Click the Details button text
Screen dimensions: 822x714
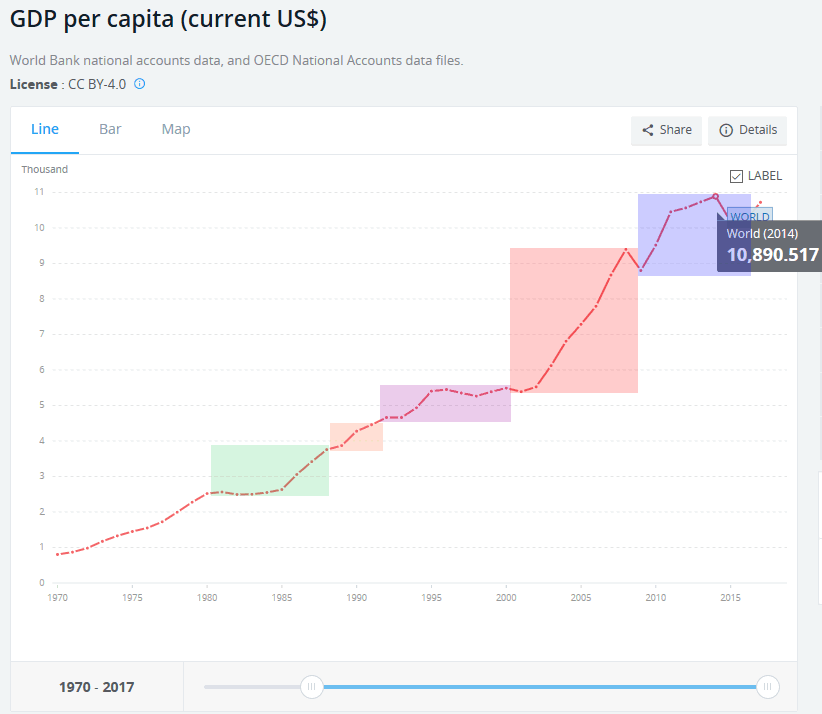click(757, 130)
